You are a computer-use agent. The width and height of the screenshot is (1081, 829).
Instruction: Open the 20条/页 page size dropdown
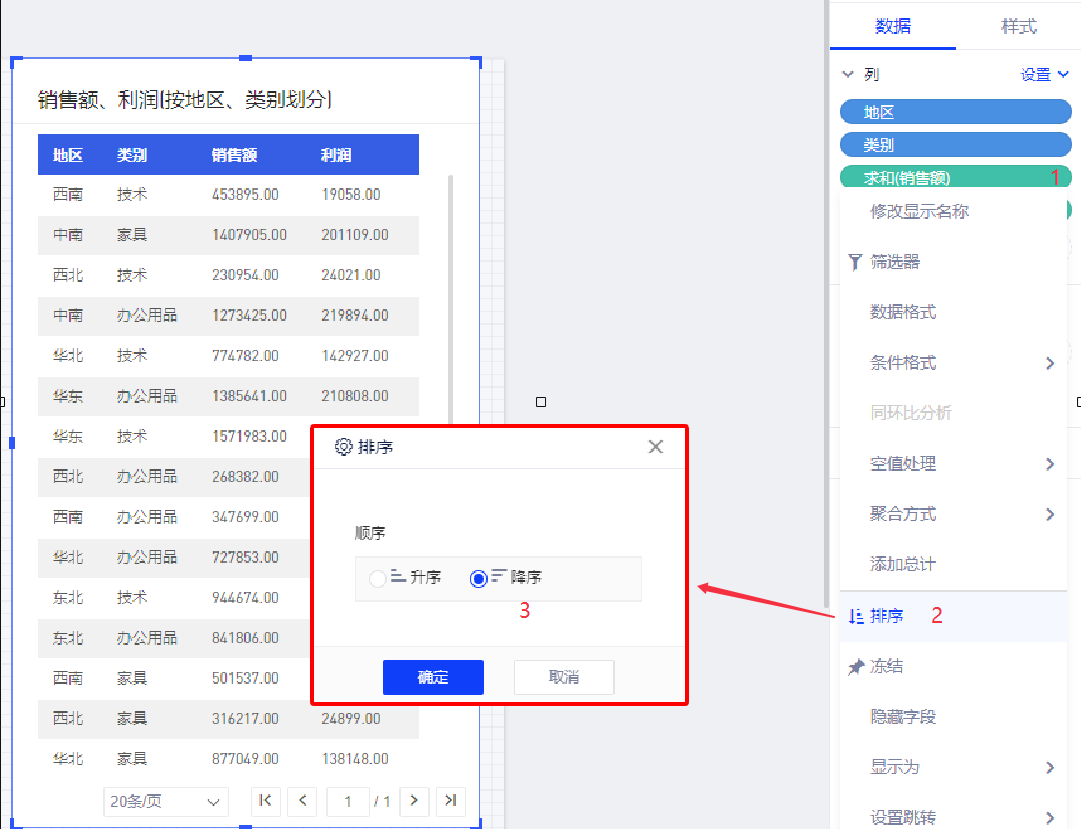(166, 801)
